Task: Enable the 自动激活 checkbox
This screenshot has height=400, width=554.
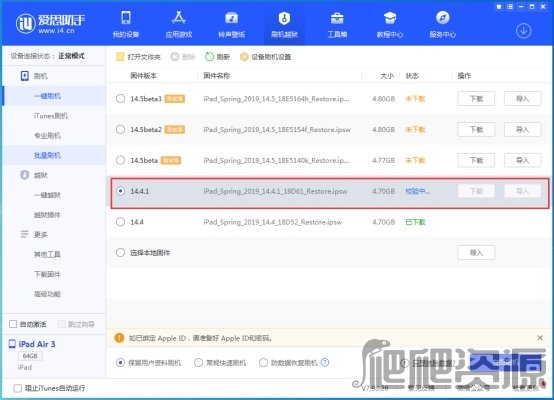Action: pos(13,324)
